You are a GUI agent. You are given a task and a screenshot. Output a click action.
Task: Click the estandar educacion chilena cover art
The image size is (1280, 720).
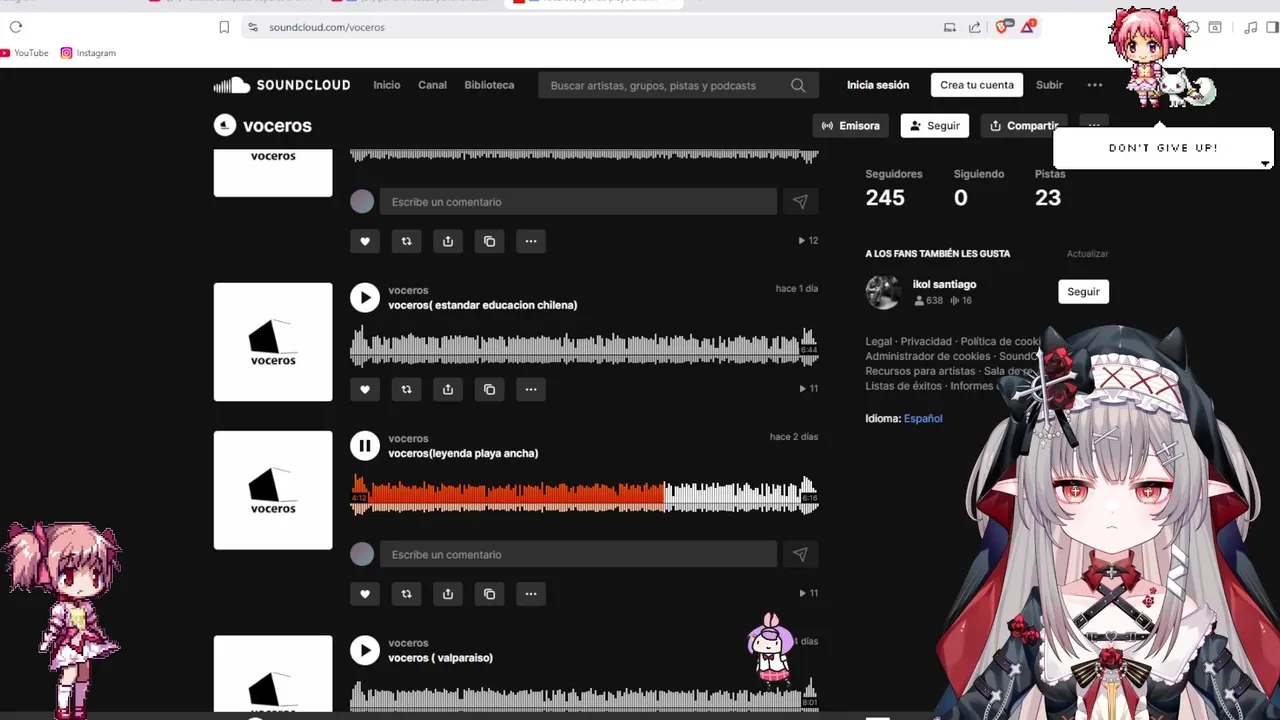coord(273,342)
